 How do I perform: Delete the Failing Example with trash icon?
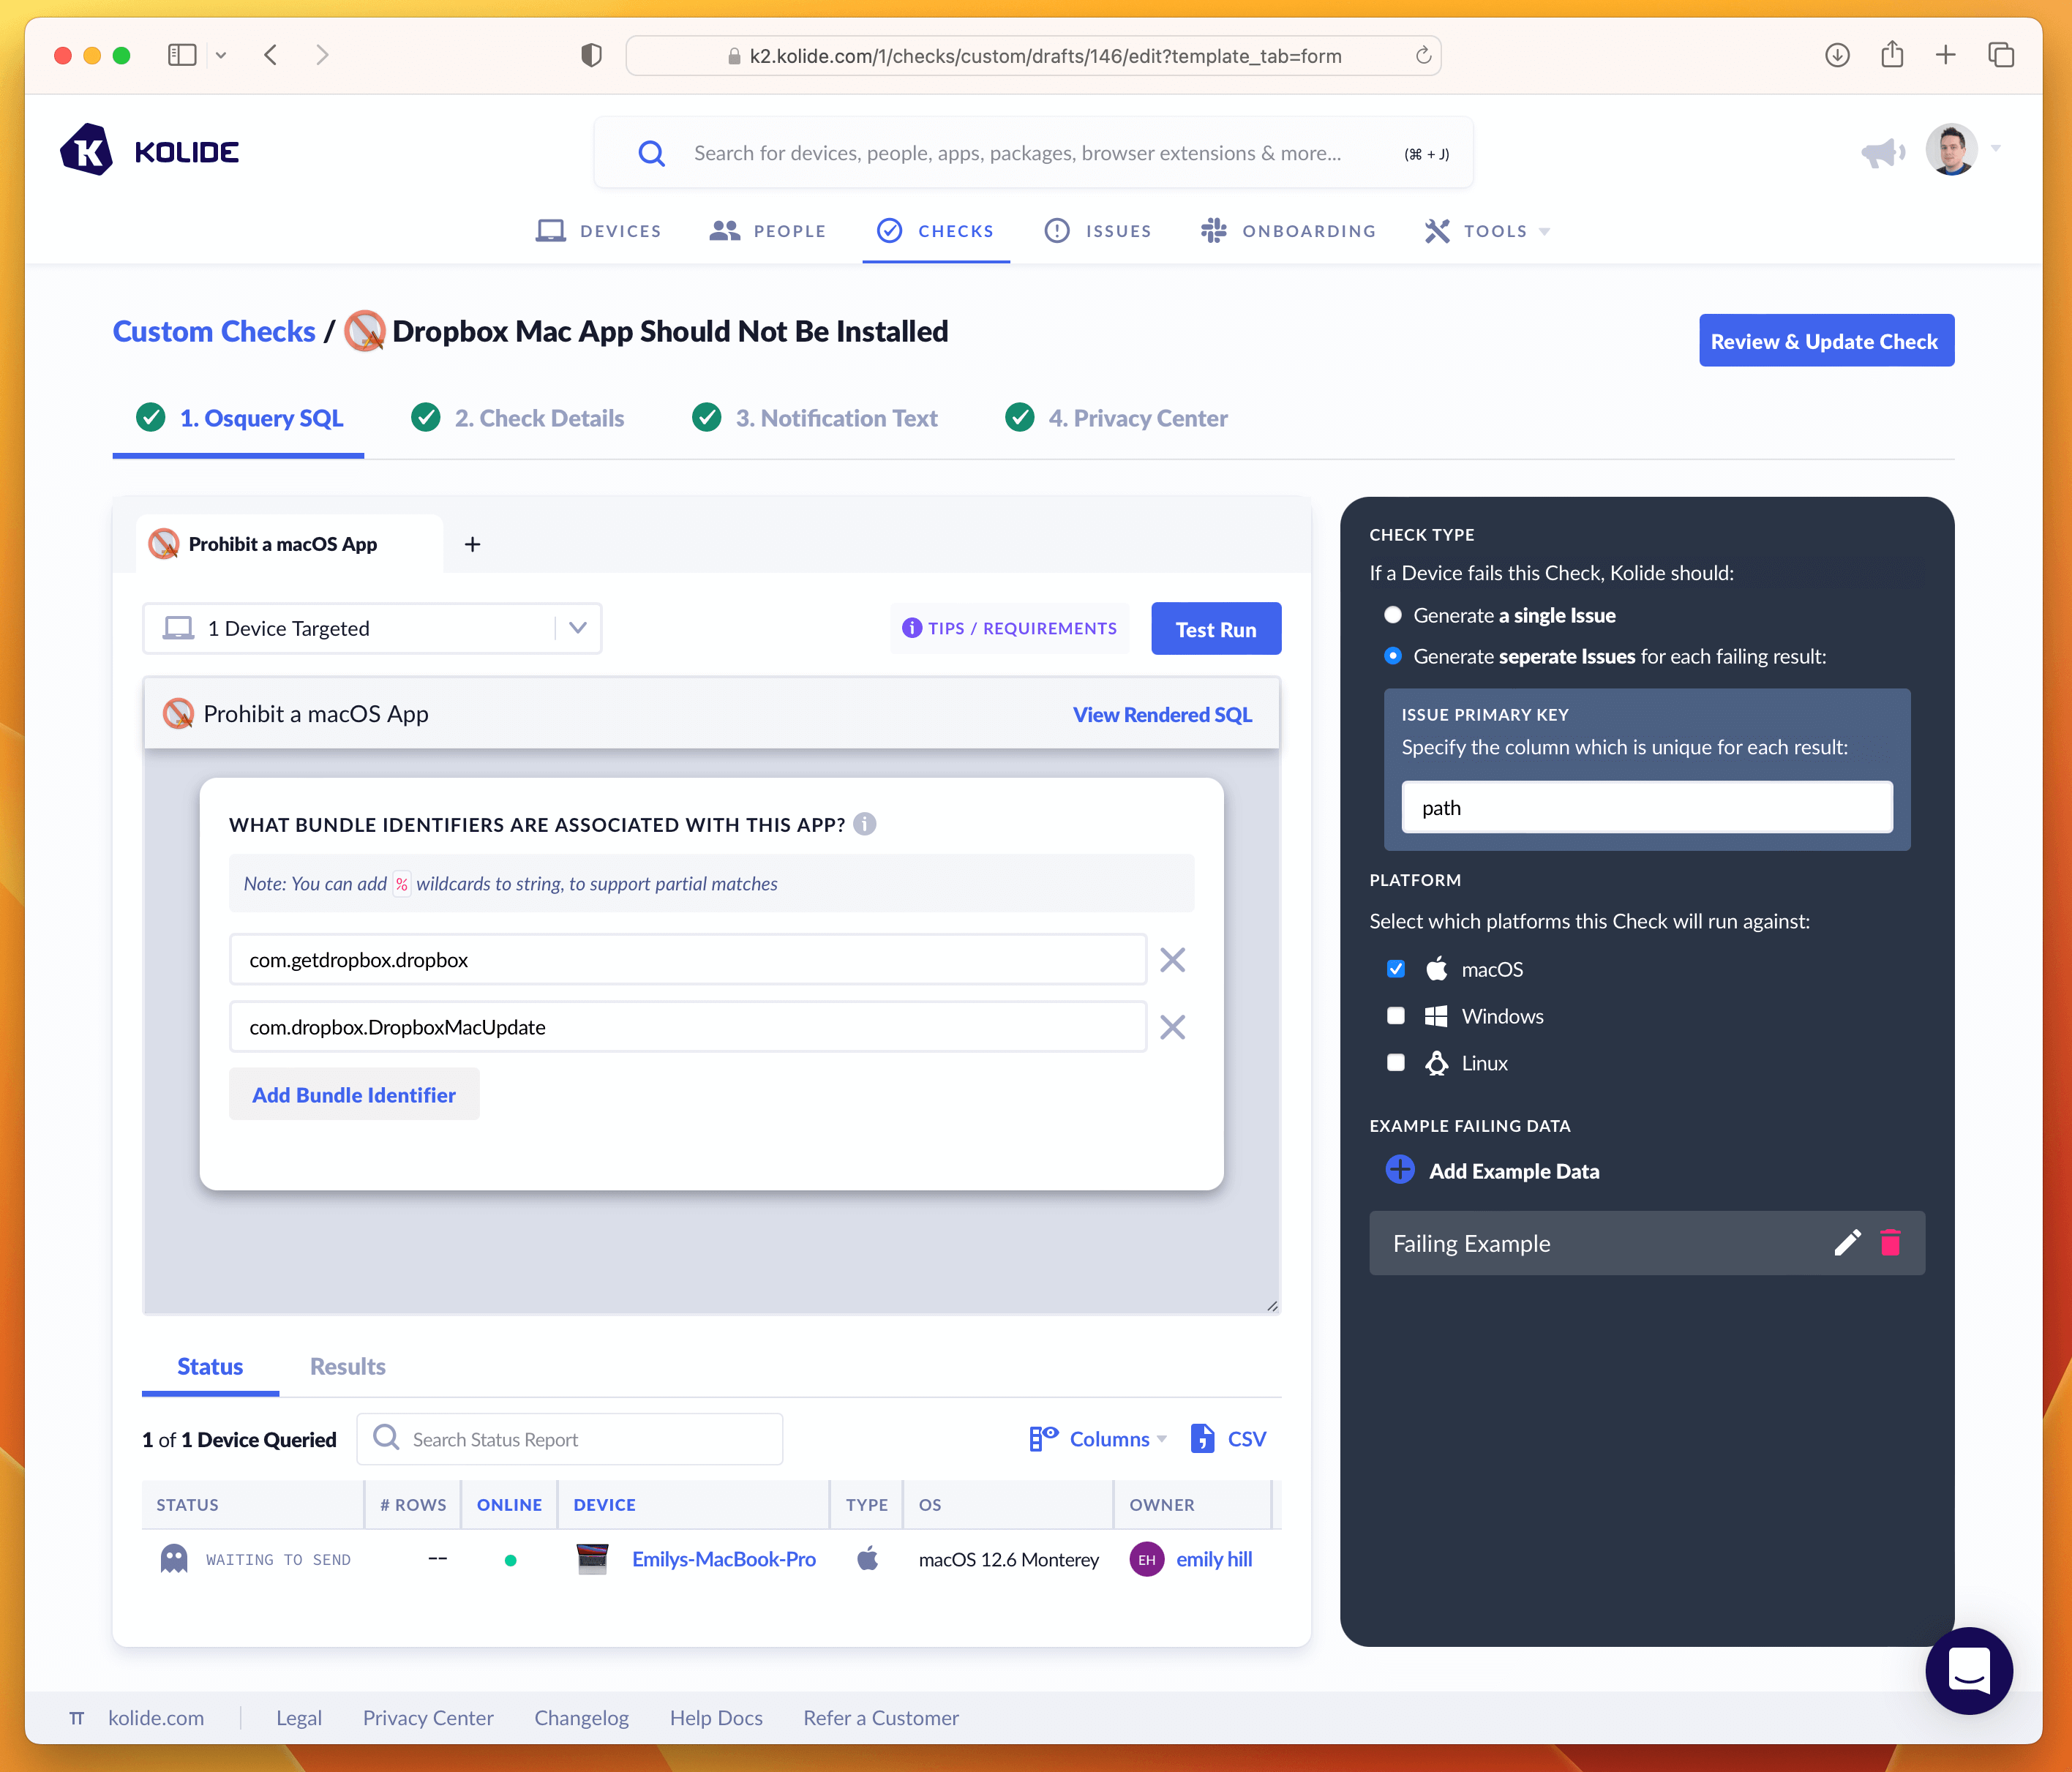click(1889, 1243)
